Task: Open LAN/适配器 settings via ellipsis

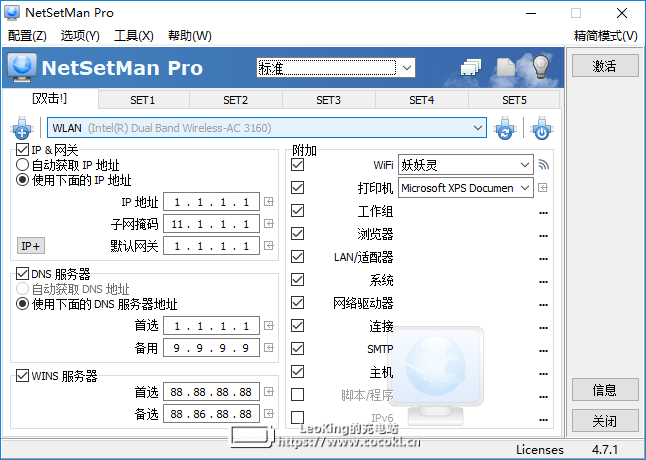Action: pos(543,259)
